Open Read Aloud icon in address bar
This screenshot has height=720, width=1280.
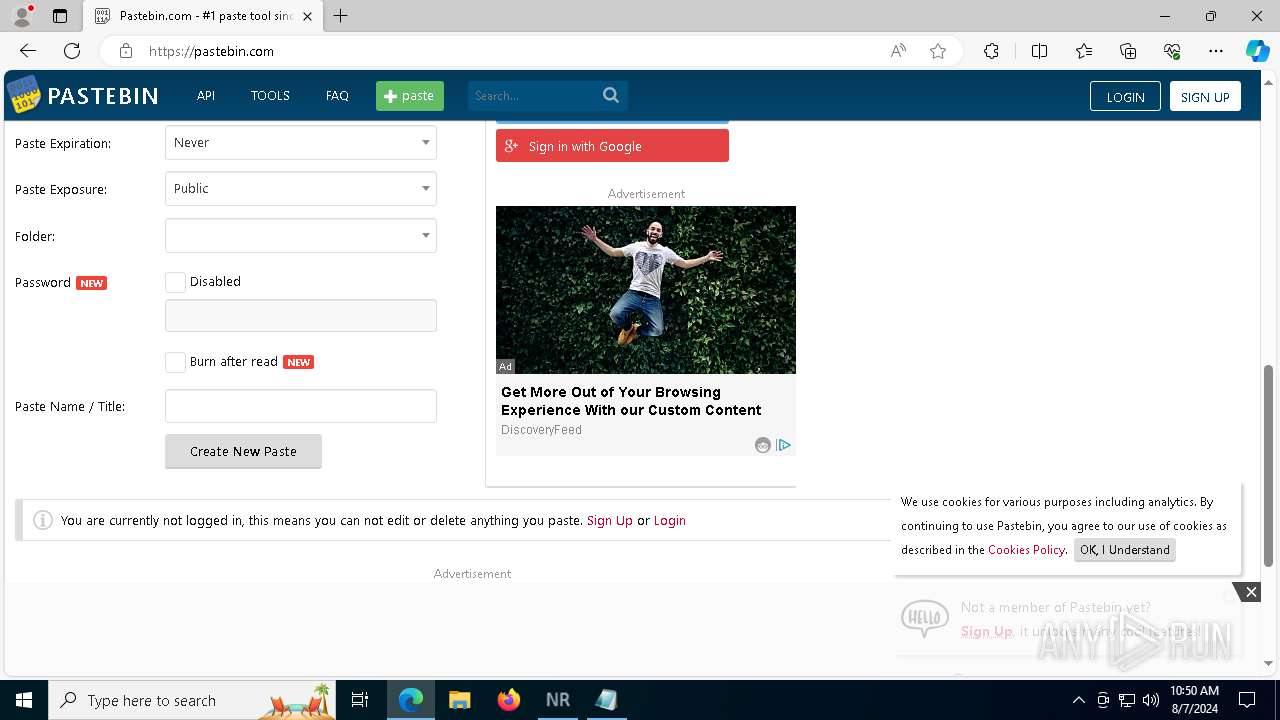pos(898,51)
